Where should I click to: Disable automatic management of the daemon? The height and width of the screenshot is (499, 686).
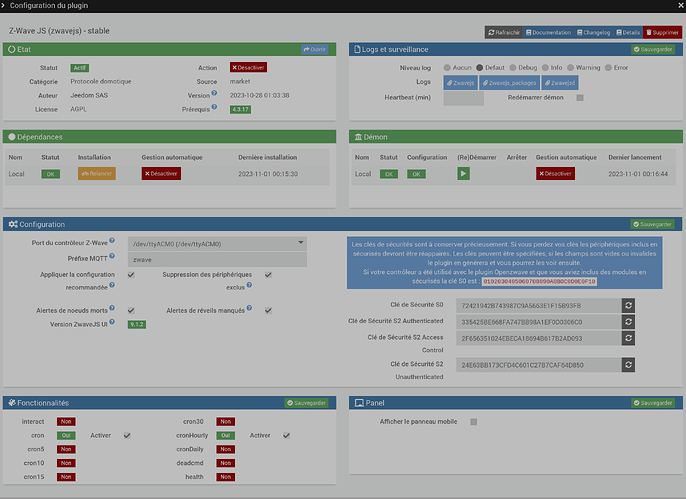(555, 174)
